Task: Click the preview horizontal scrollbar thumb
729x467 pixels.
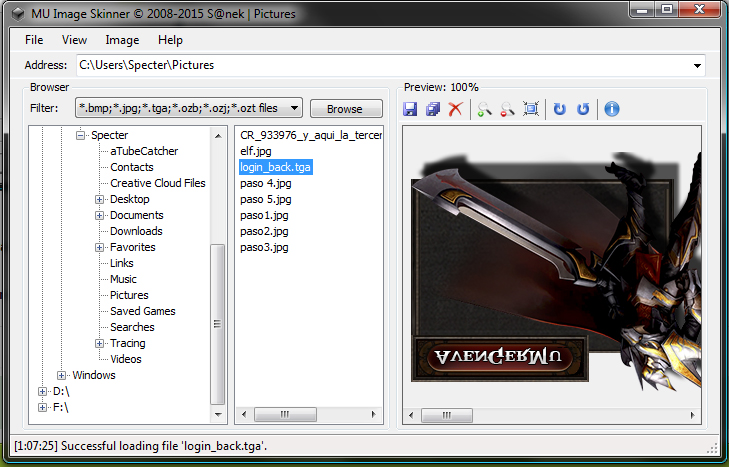Action: point(446,415)
